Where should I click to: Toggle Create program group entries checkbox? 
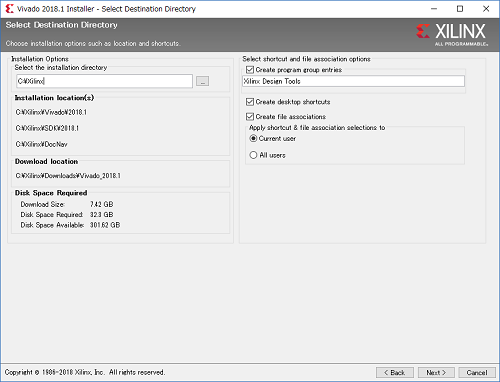[250, 70]
